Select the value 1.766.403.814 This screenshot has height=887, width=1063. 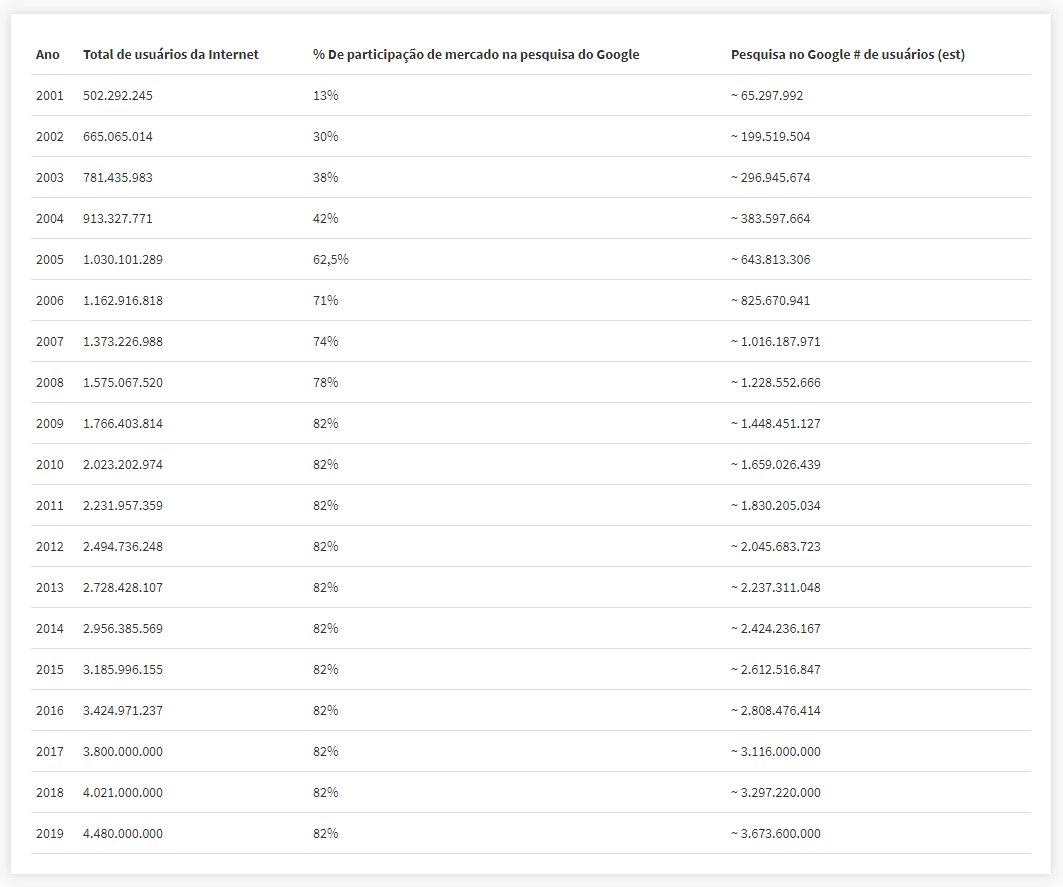coord(123,424)
